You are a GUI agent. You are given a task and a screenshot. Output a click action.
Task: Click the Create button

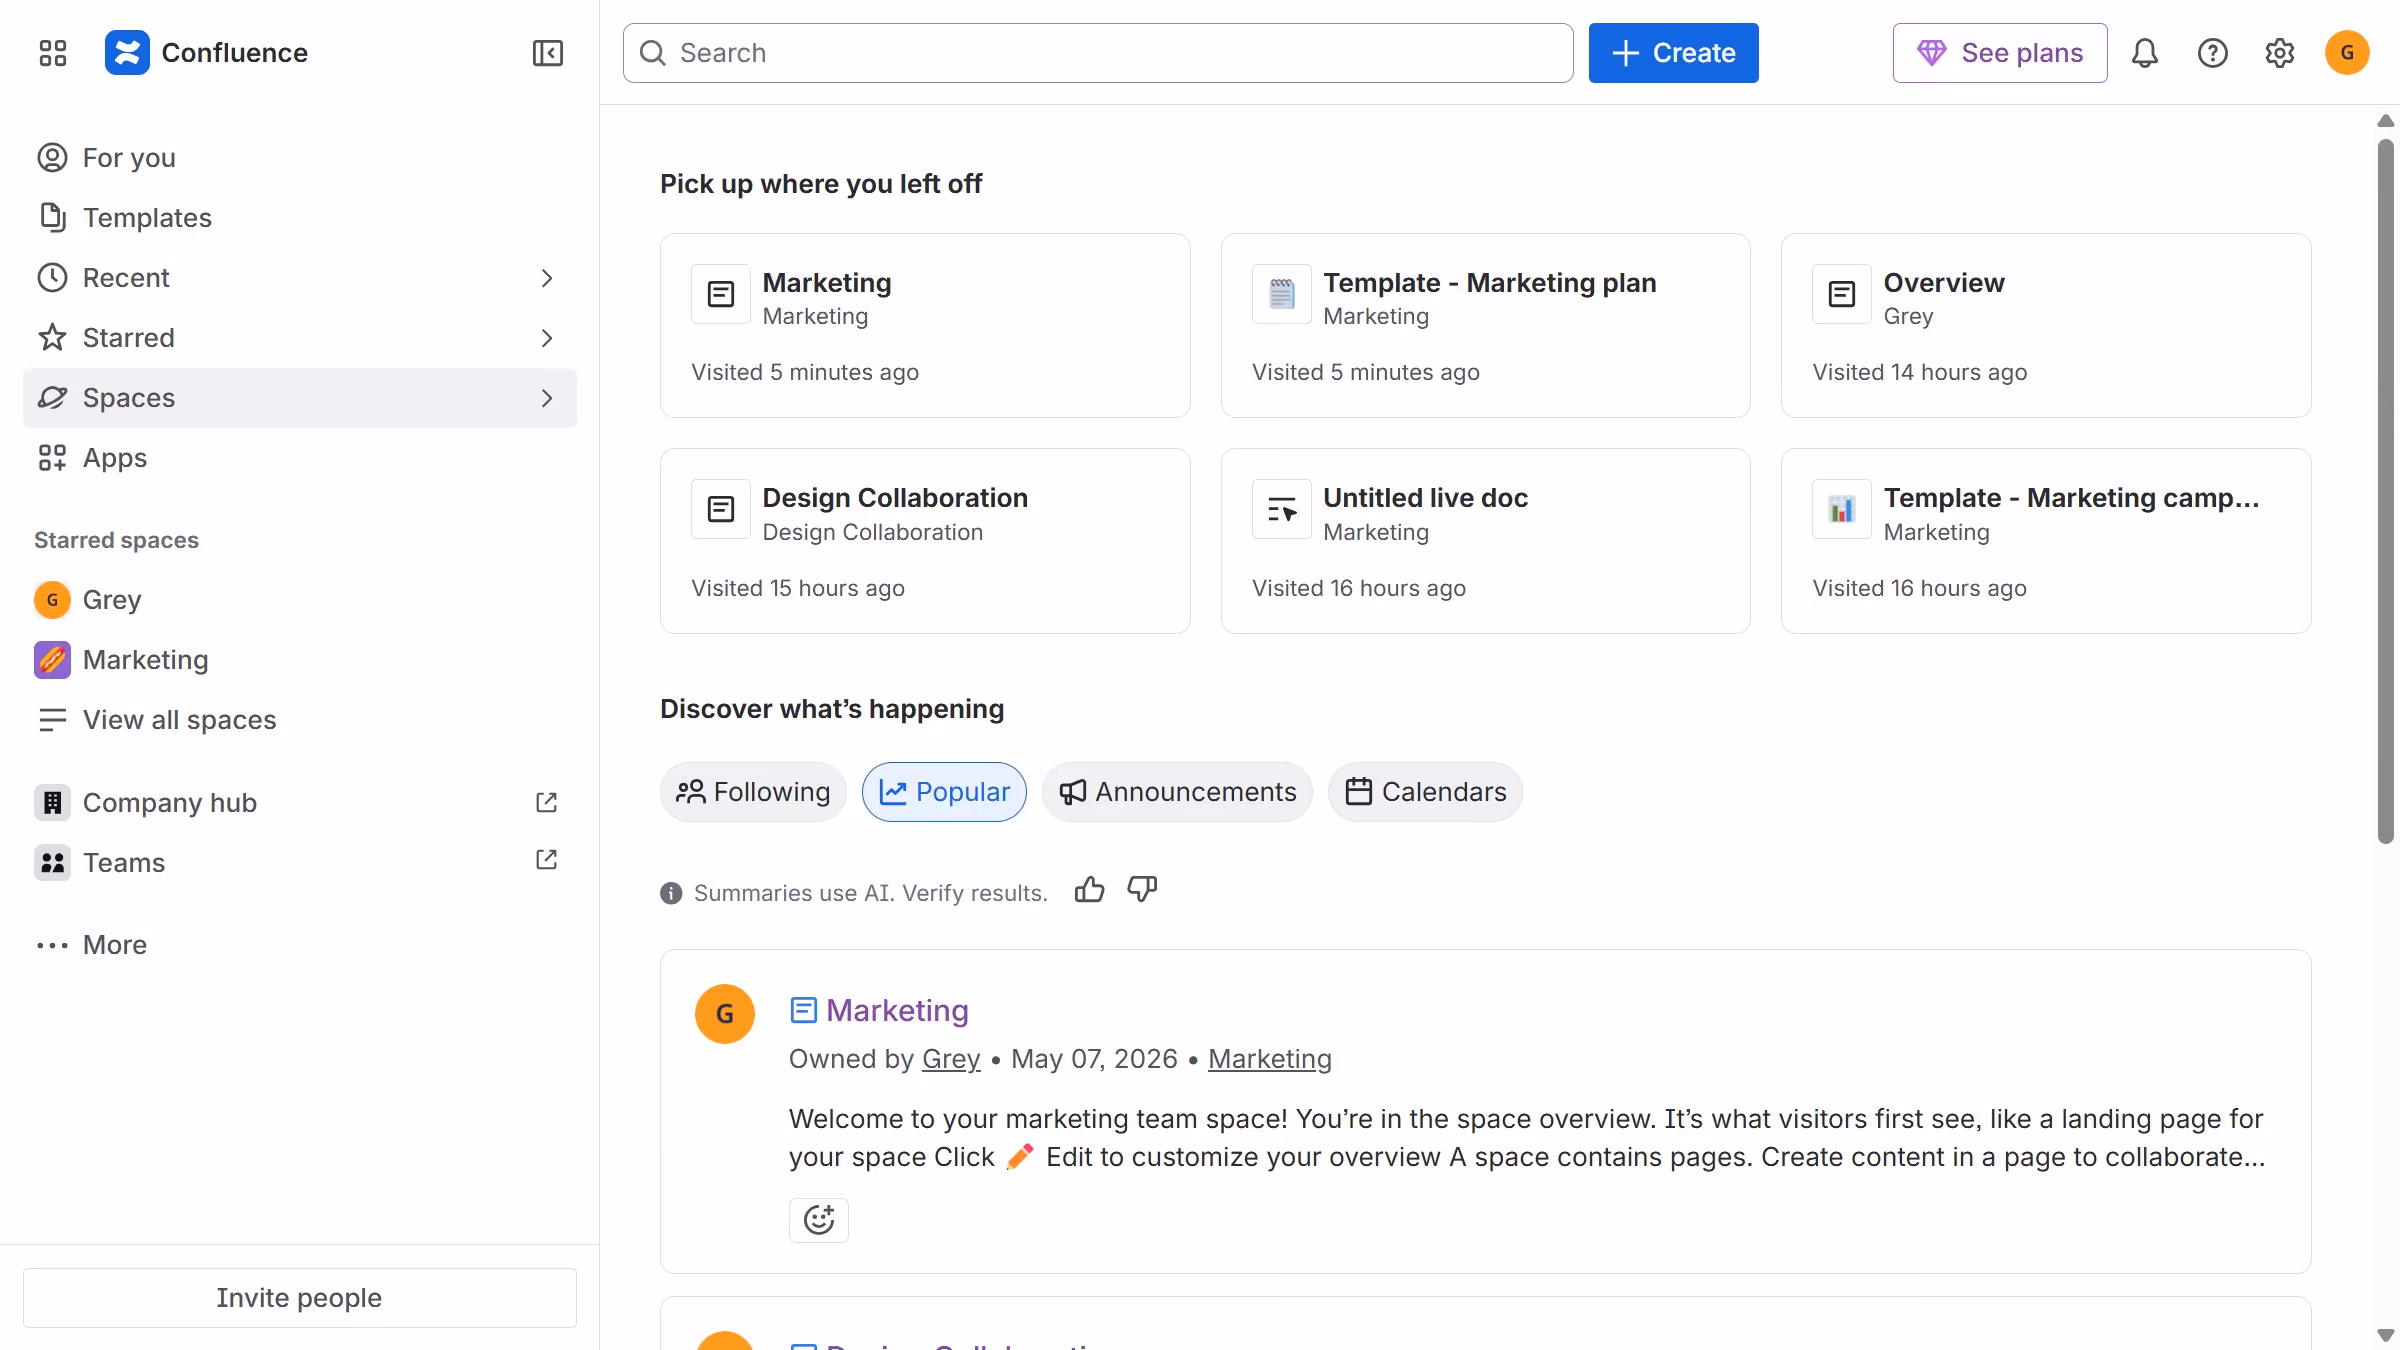1673,53
